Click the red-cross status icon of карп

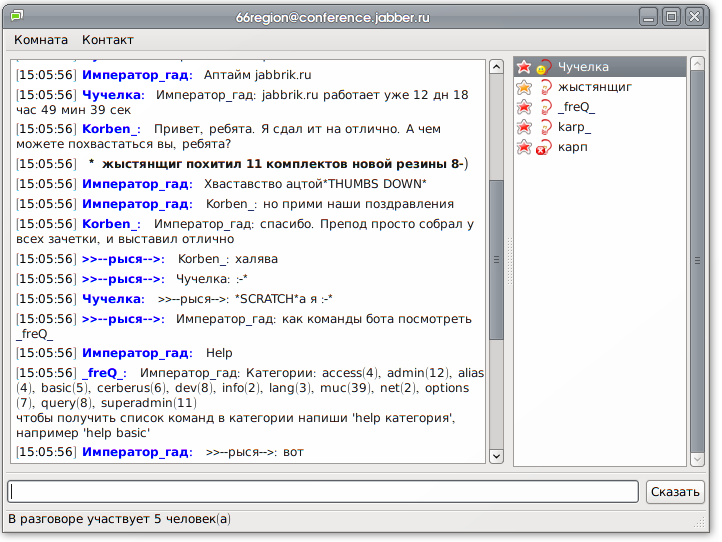click(x=544, y=147)
